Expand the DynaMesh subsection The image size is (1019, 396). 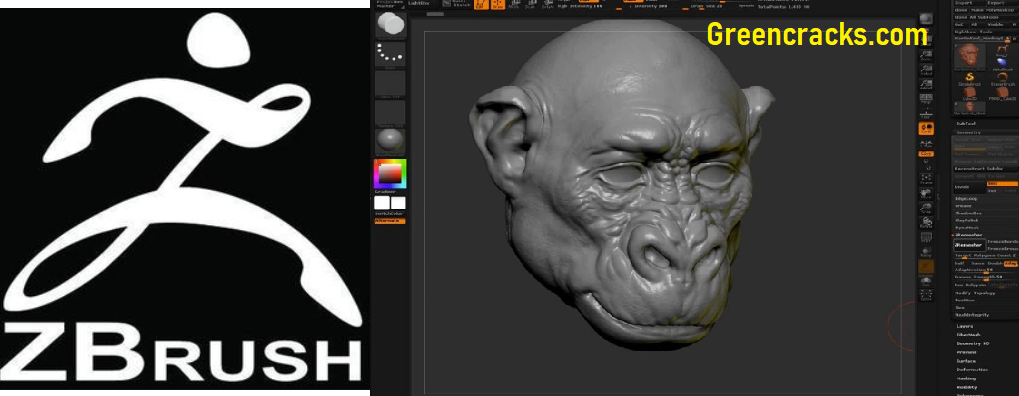[x=967, y=228]
